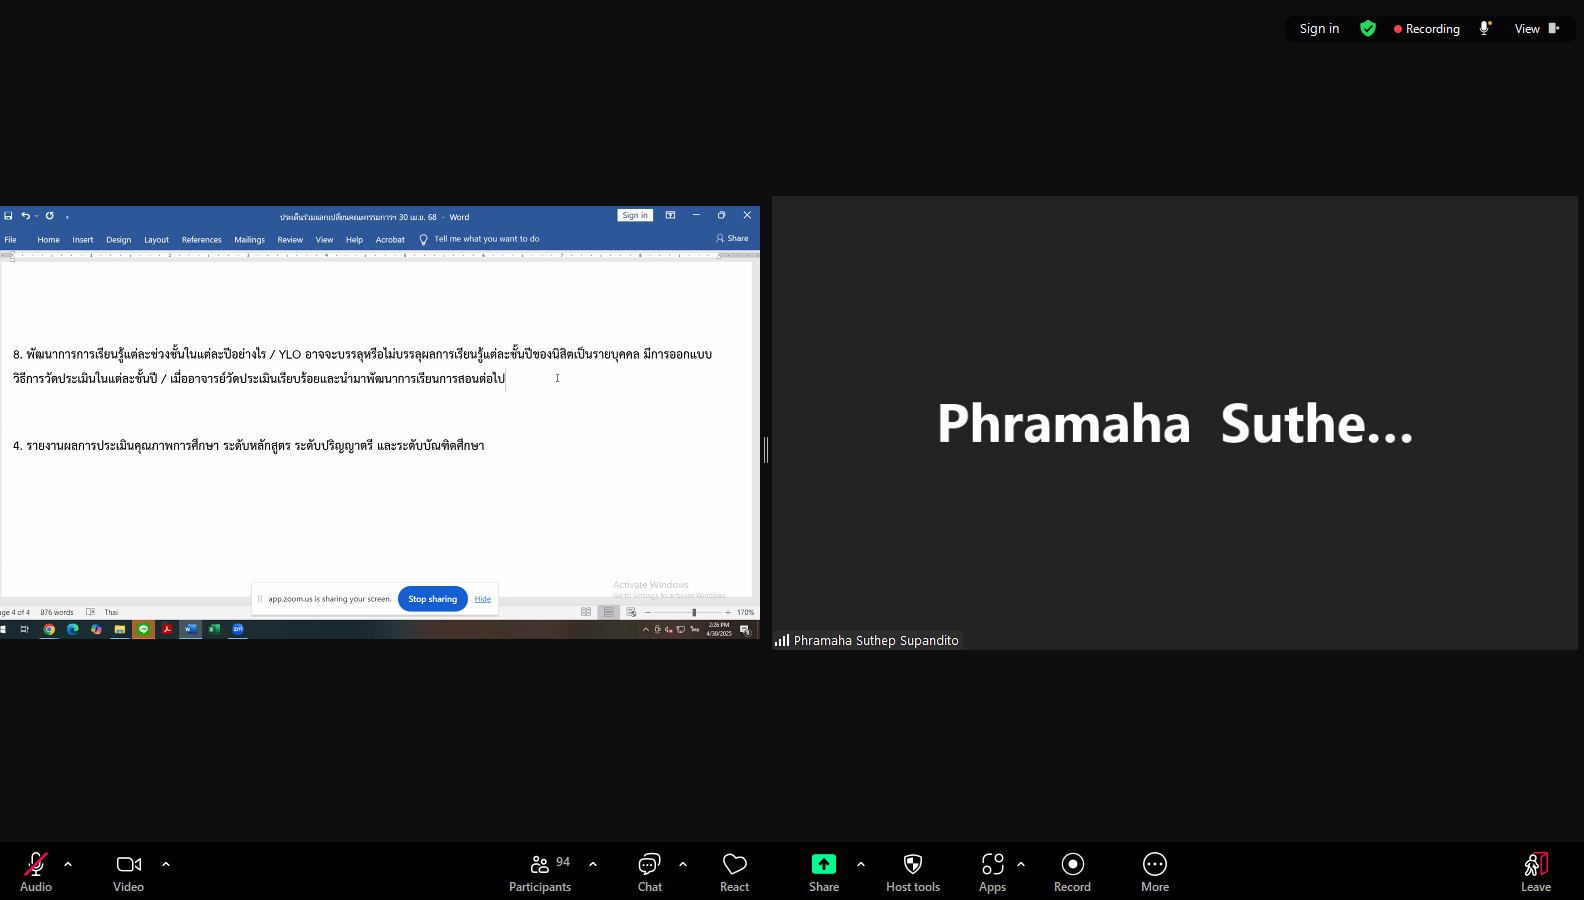1584x900 pixels.
Task: Click 170% zoom level in Word
Action: click(x=746, y=612)
